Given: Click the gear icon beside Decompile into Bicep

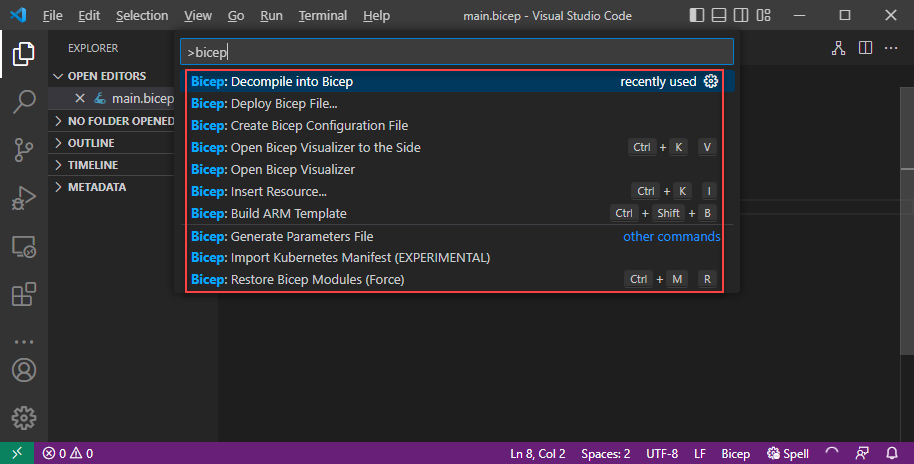Looking at the screenshot, I should point(711,82).
